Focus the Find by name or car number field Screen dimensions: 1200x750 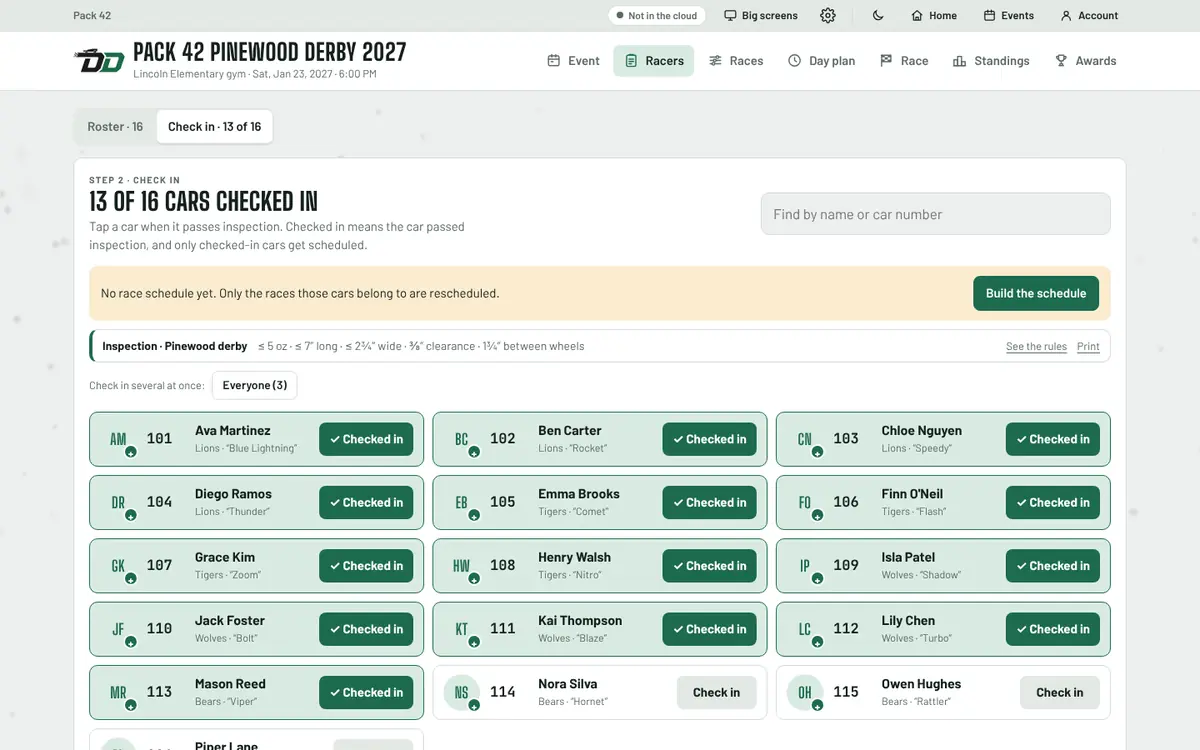click(x=936, y=214)
